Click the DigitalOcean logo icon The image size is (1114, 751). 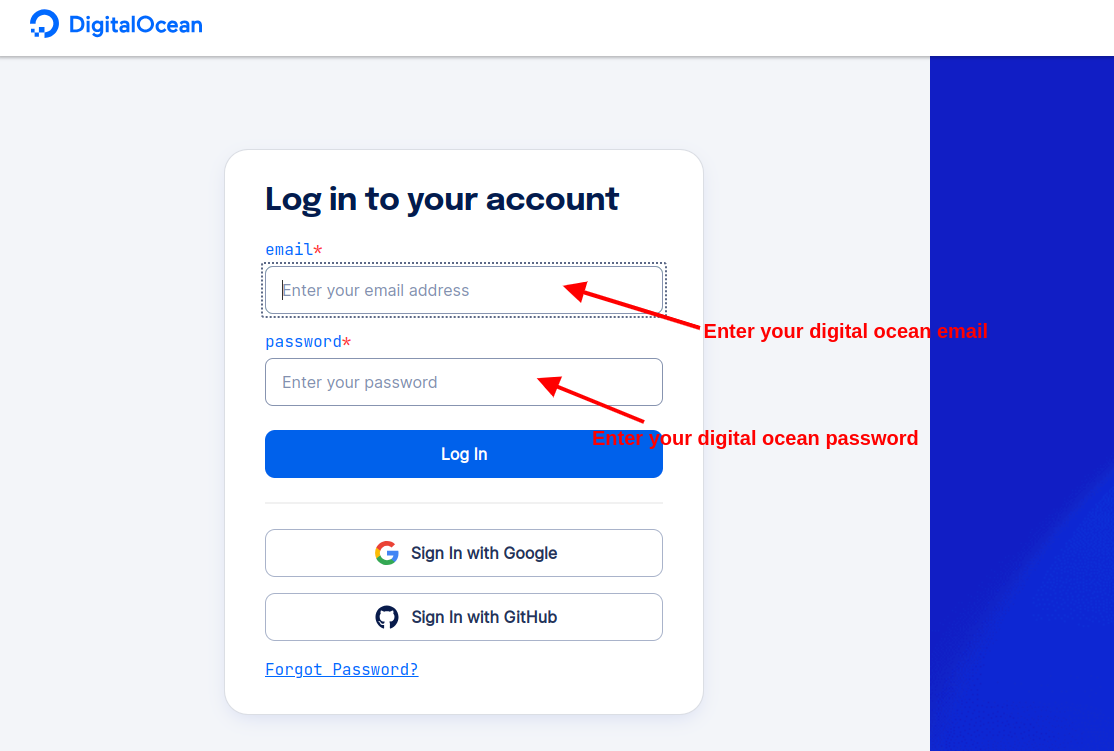45,24
